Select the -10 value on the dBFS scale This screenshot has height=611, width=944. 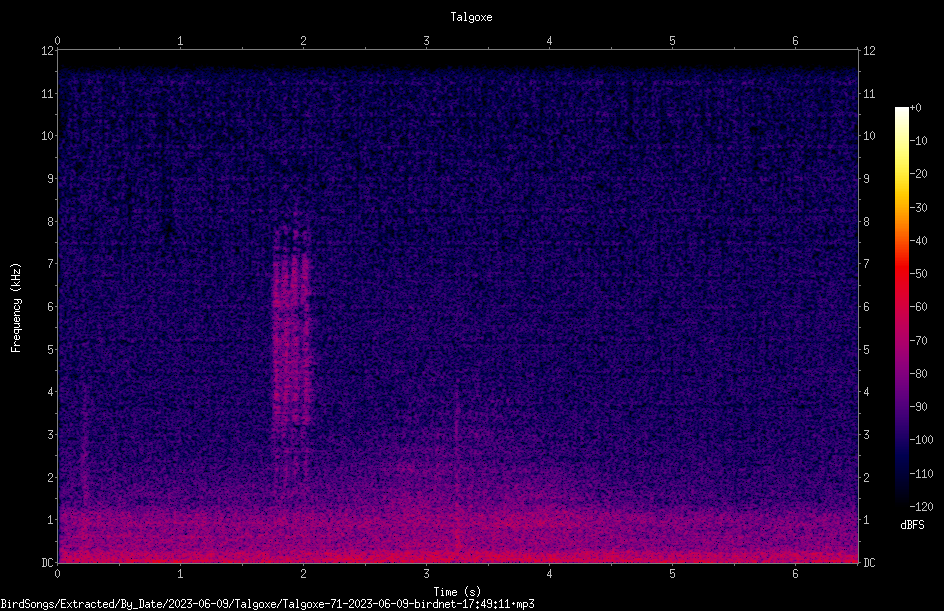click(919, 141)
